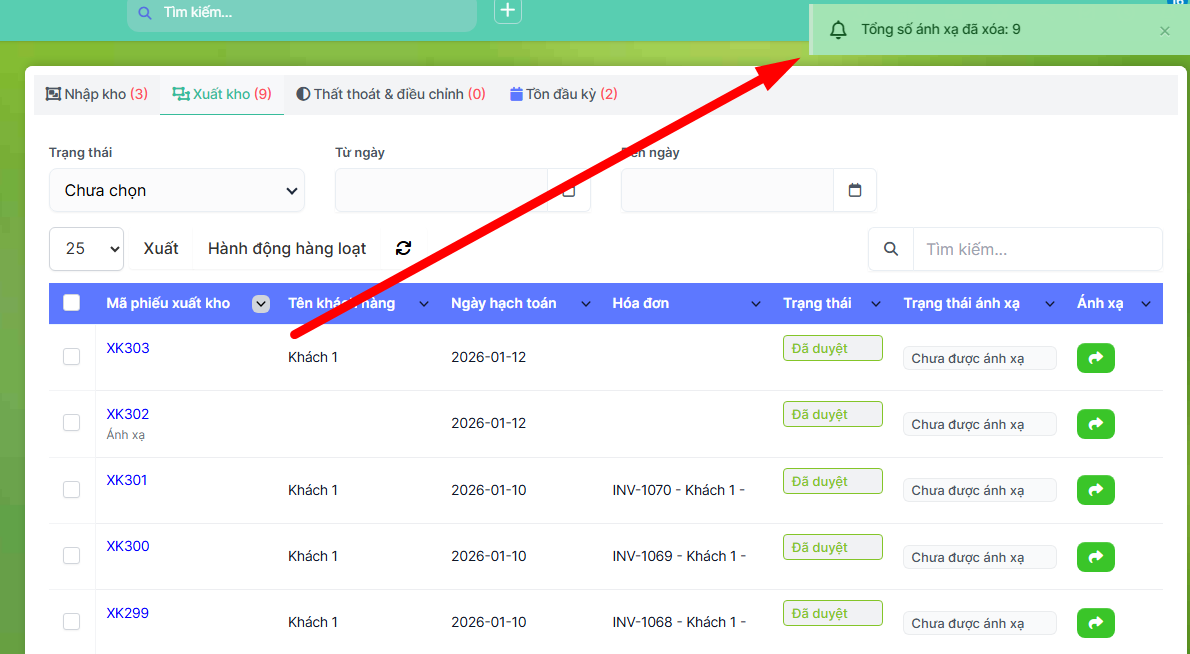Open the Trạng thái dropdown filter

[177, 190]
